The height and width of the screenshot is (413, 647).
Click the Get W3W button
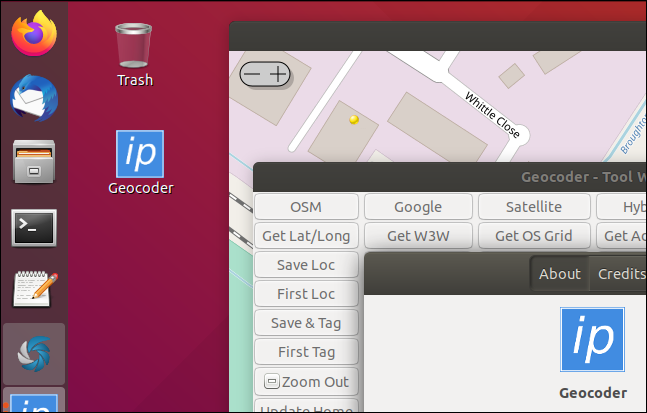(x=418, y=236)
